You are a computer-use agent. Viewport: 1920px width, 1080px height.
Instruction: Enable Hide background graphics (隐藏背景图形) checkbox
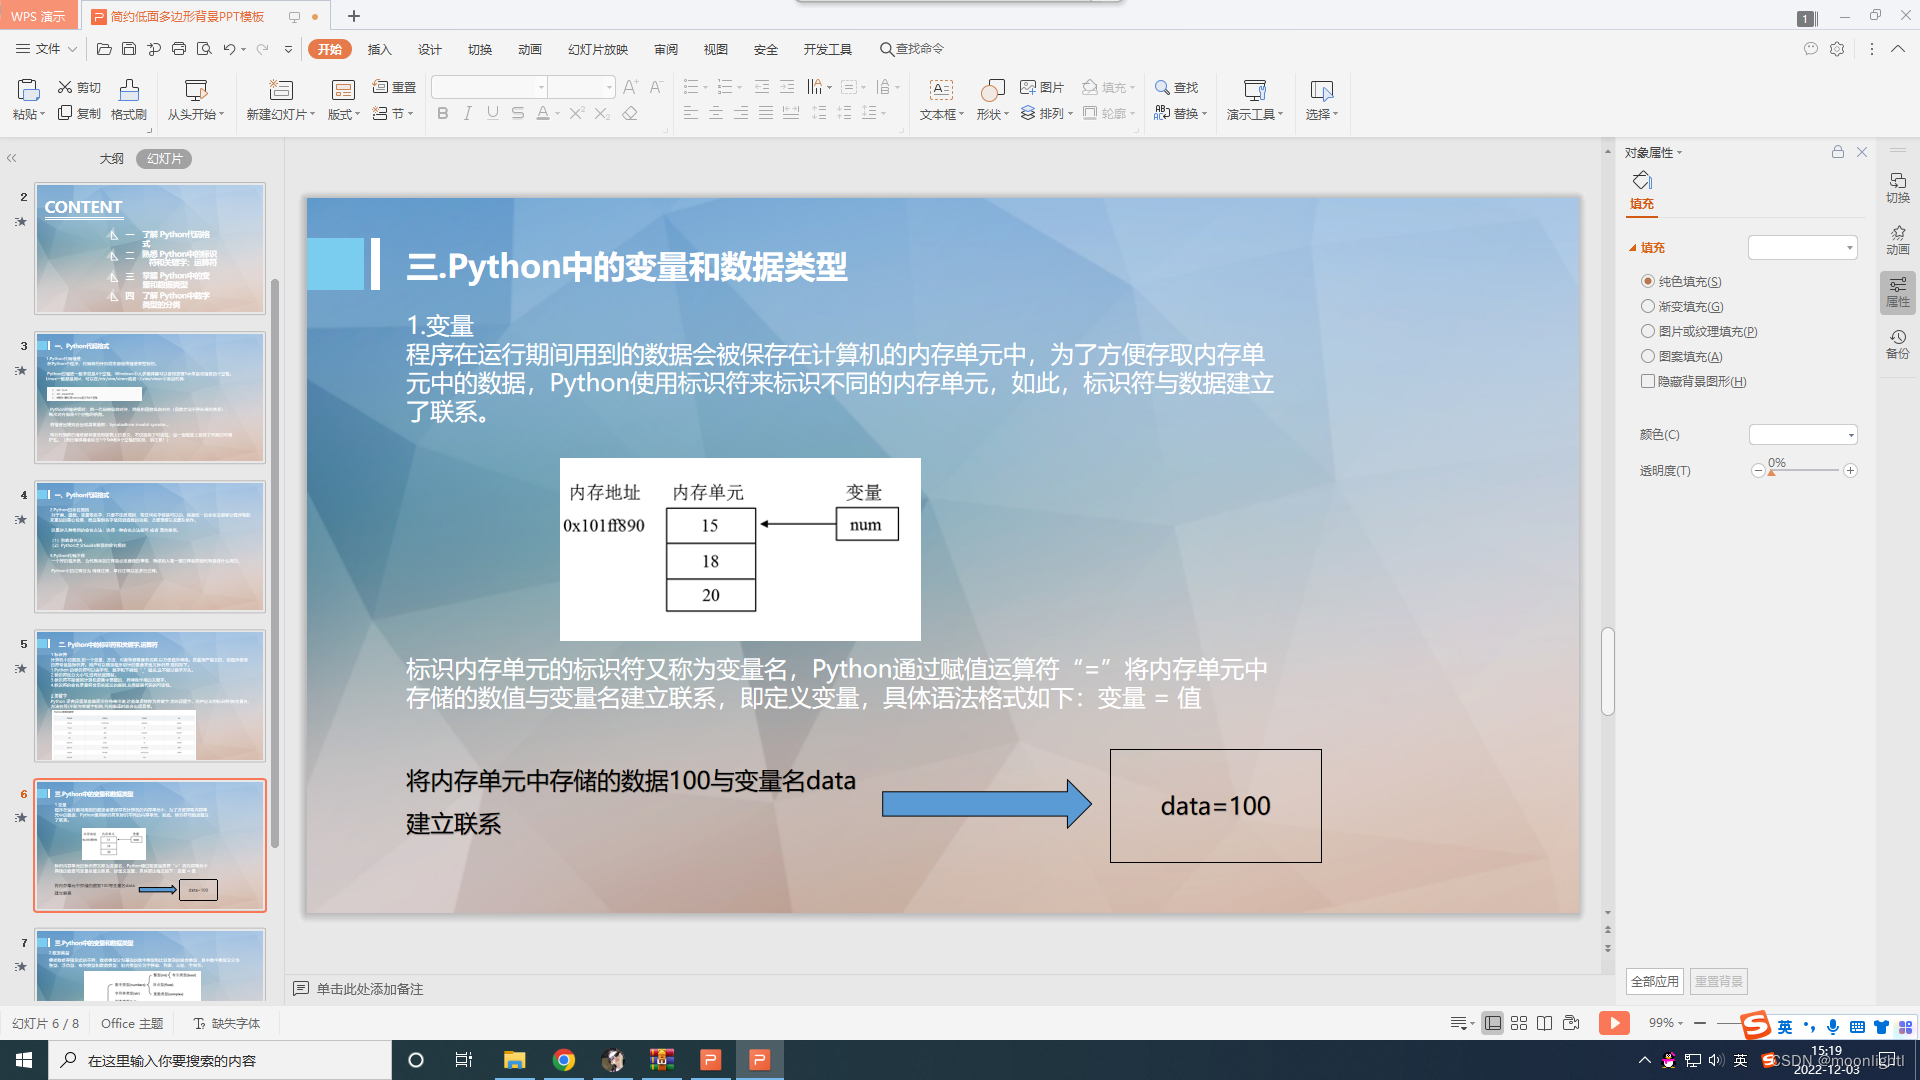tap(1648, 381)
